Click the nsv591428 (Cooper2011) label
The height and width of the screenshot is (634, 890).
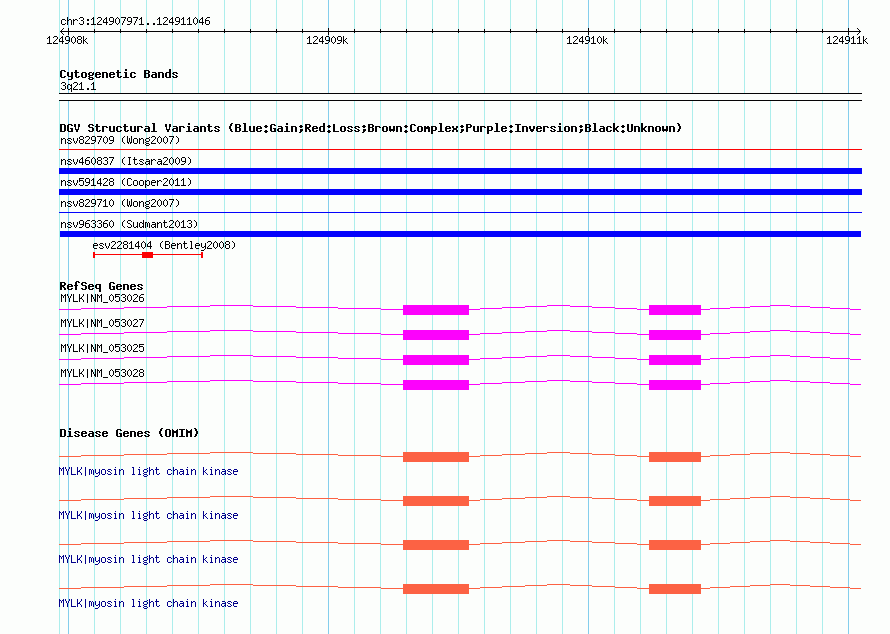[126, 182]
